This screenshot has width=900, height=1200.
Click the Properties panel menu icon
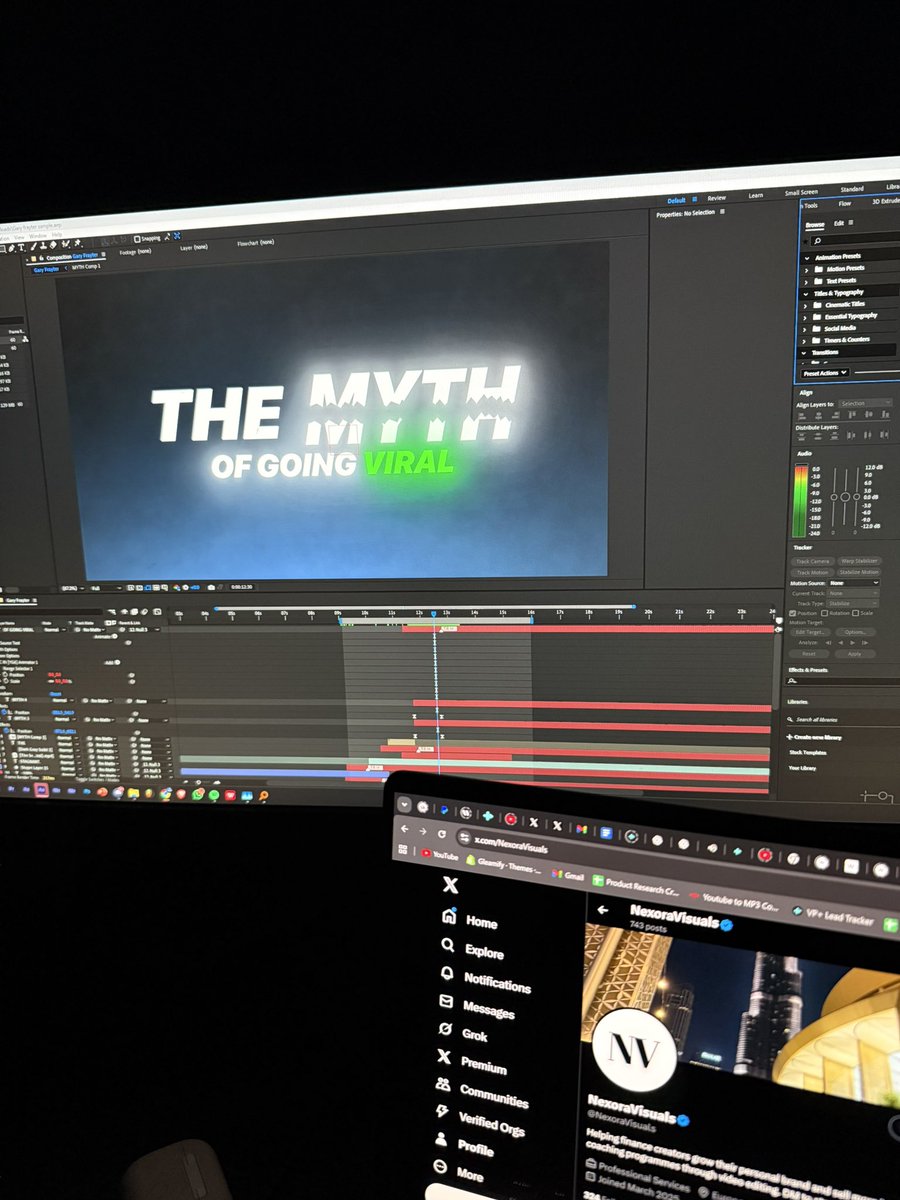[723, 213]
